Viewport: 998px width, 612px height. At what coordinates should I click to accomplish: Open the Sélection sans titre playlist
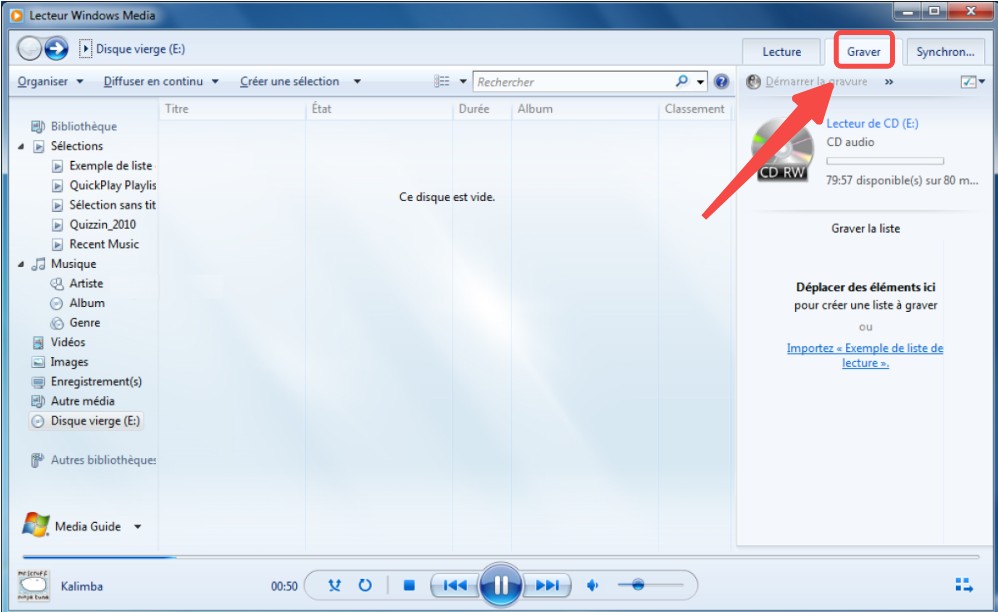[x=104, y=205]
